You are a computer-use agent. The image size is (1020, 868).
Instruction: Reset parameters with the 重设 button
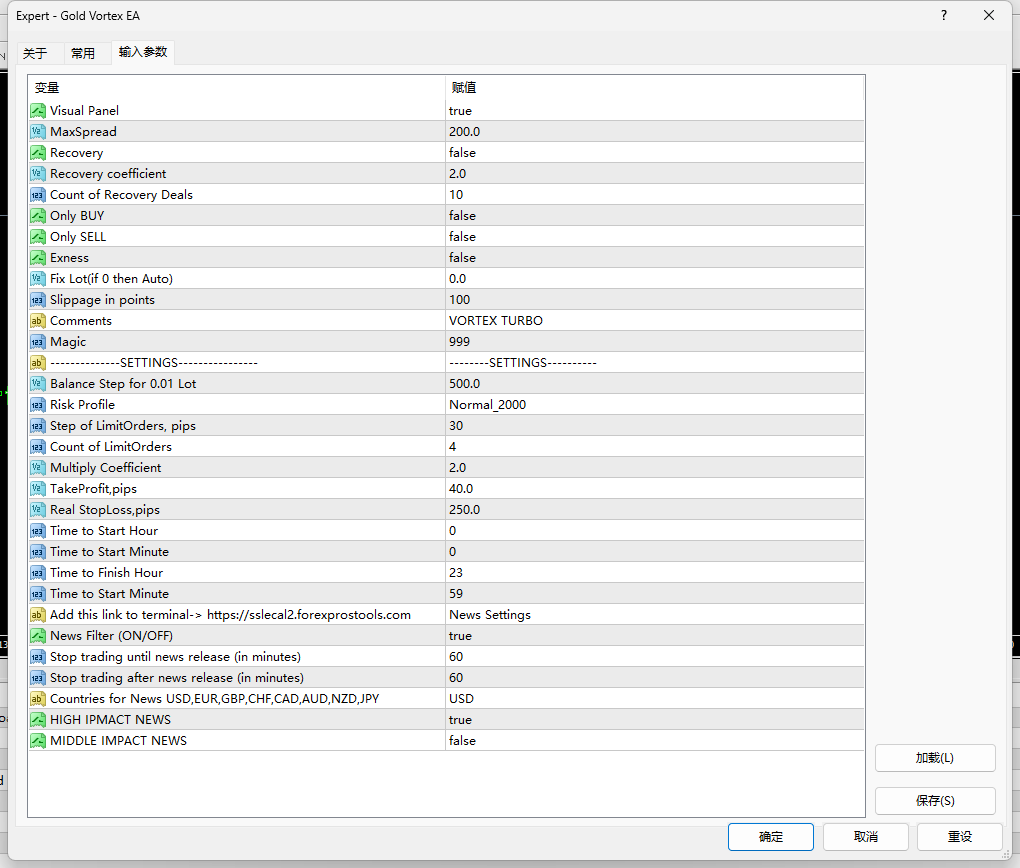coord(960,837)
